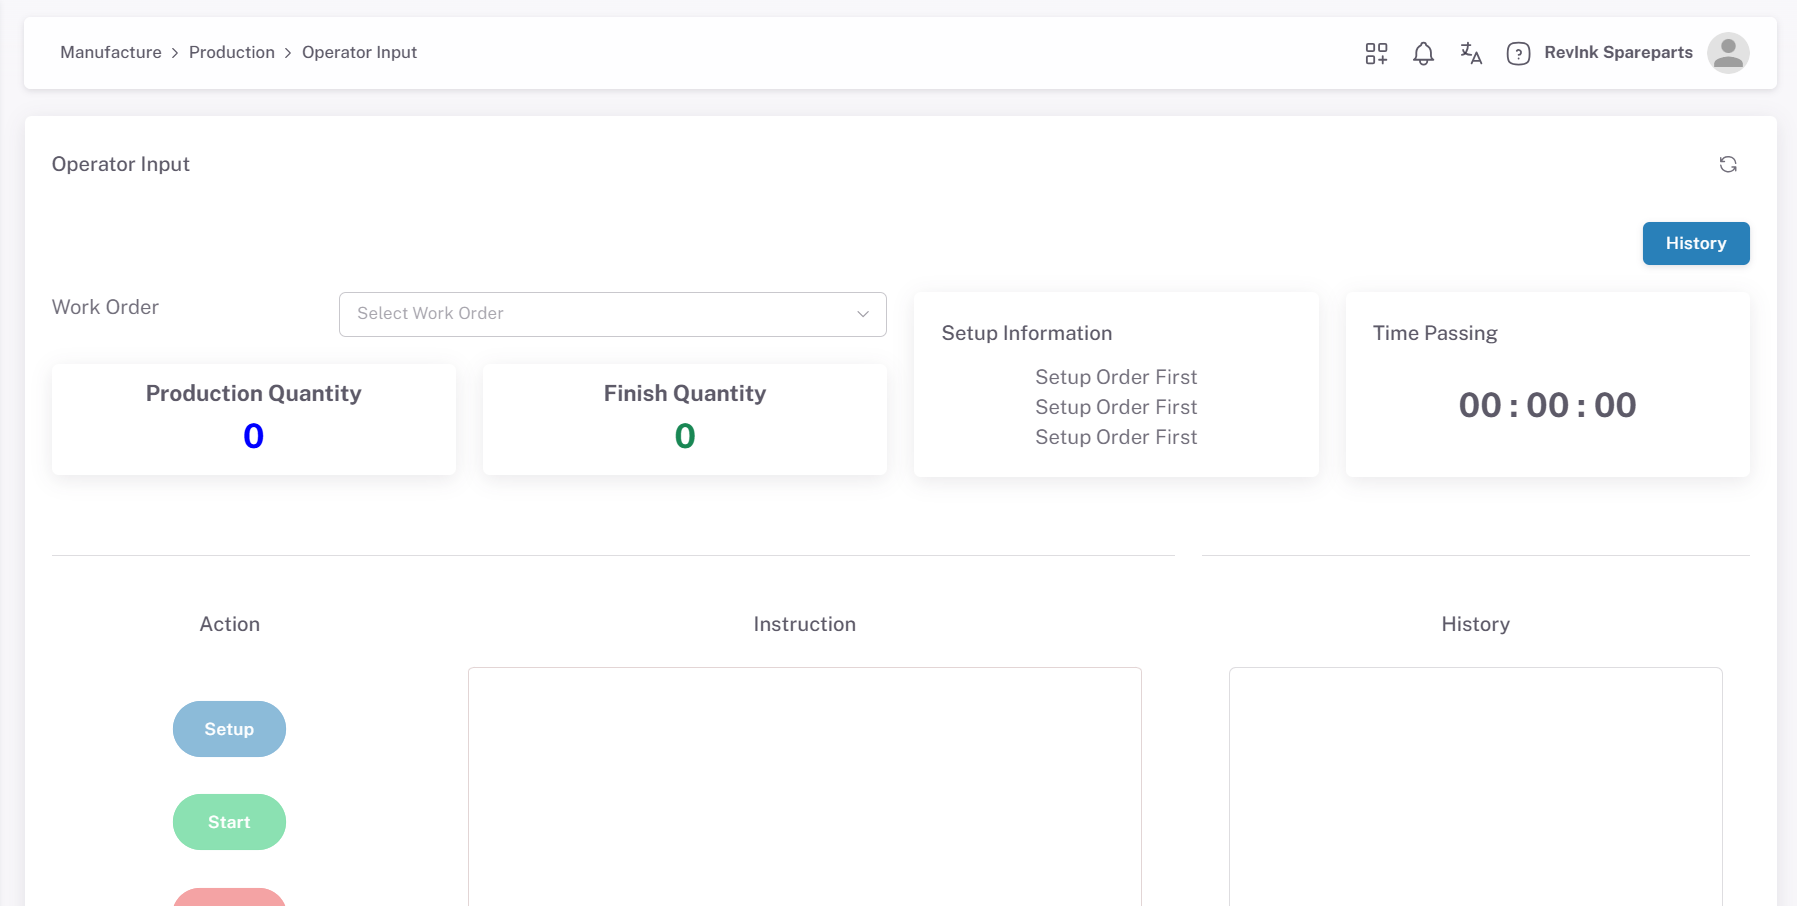This screenshot has height=906, width=1797.
Task: Click the red button below Start
Action: pos(229,897)
